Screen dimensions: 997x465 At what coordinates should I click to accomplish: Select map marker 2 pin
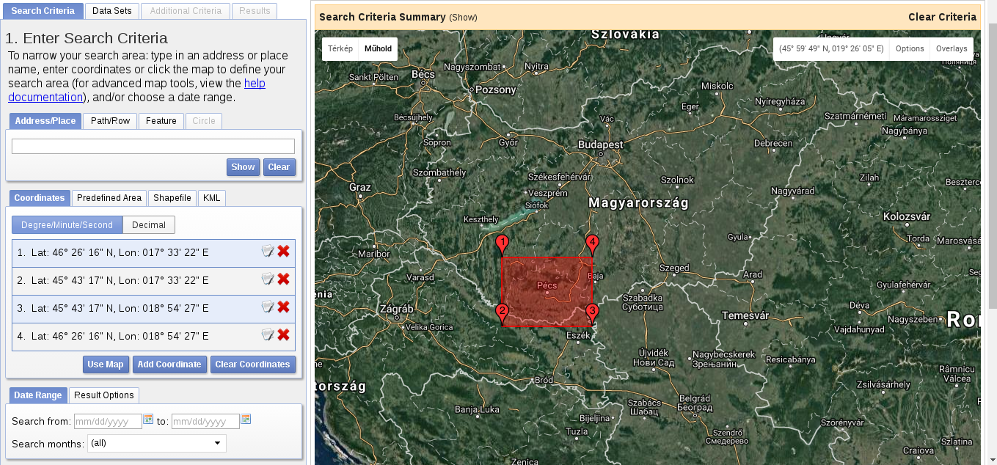[502, 314]
